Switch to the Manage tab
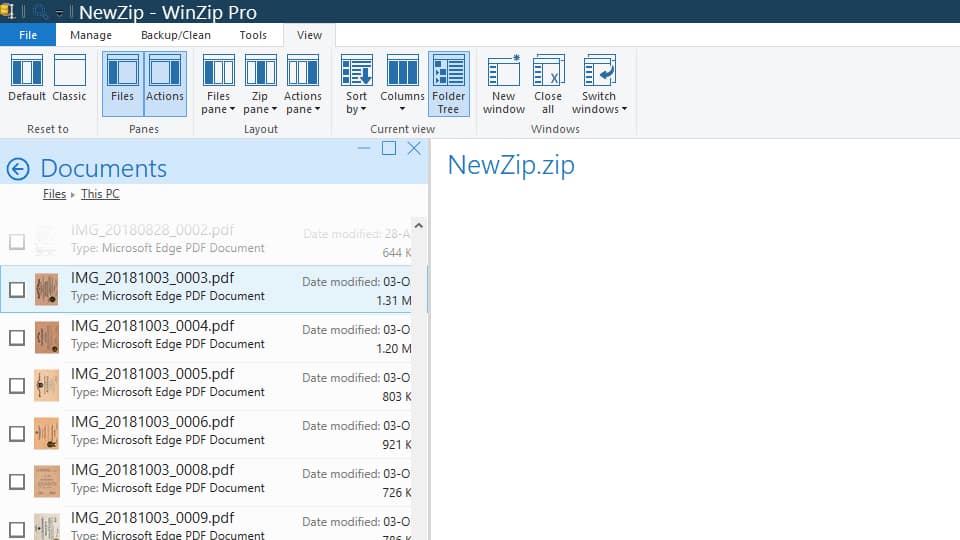Image resolution: width=960 pixels, height=540 pixels. [x=91, y=35]
